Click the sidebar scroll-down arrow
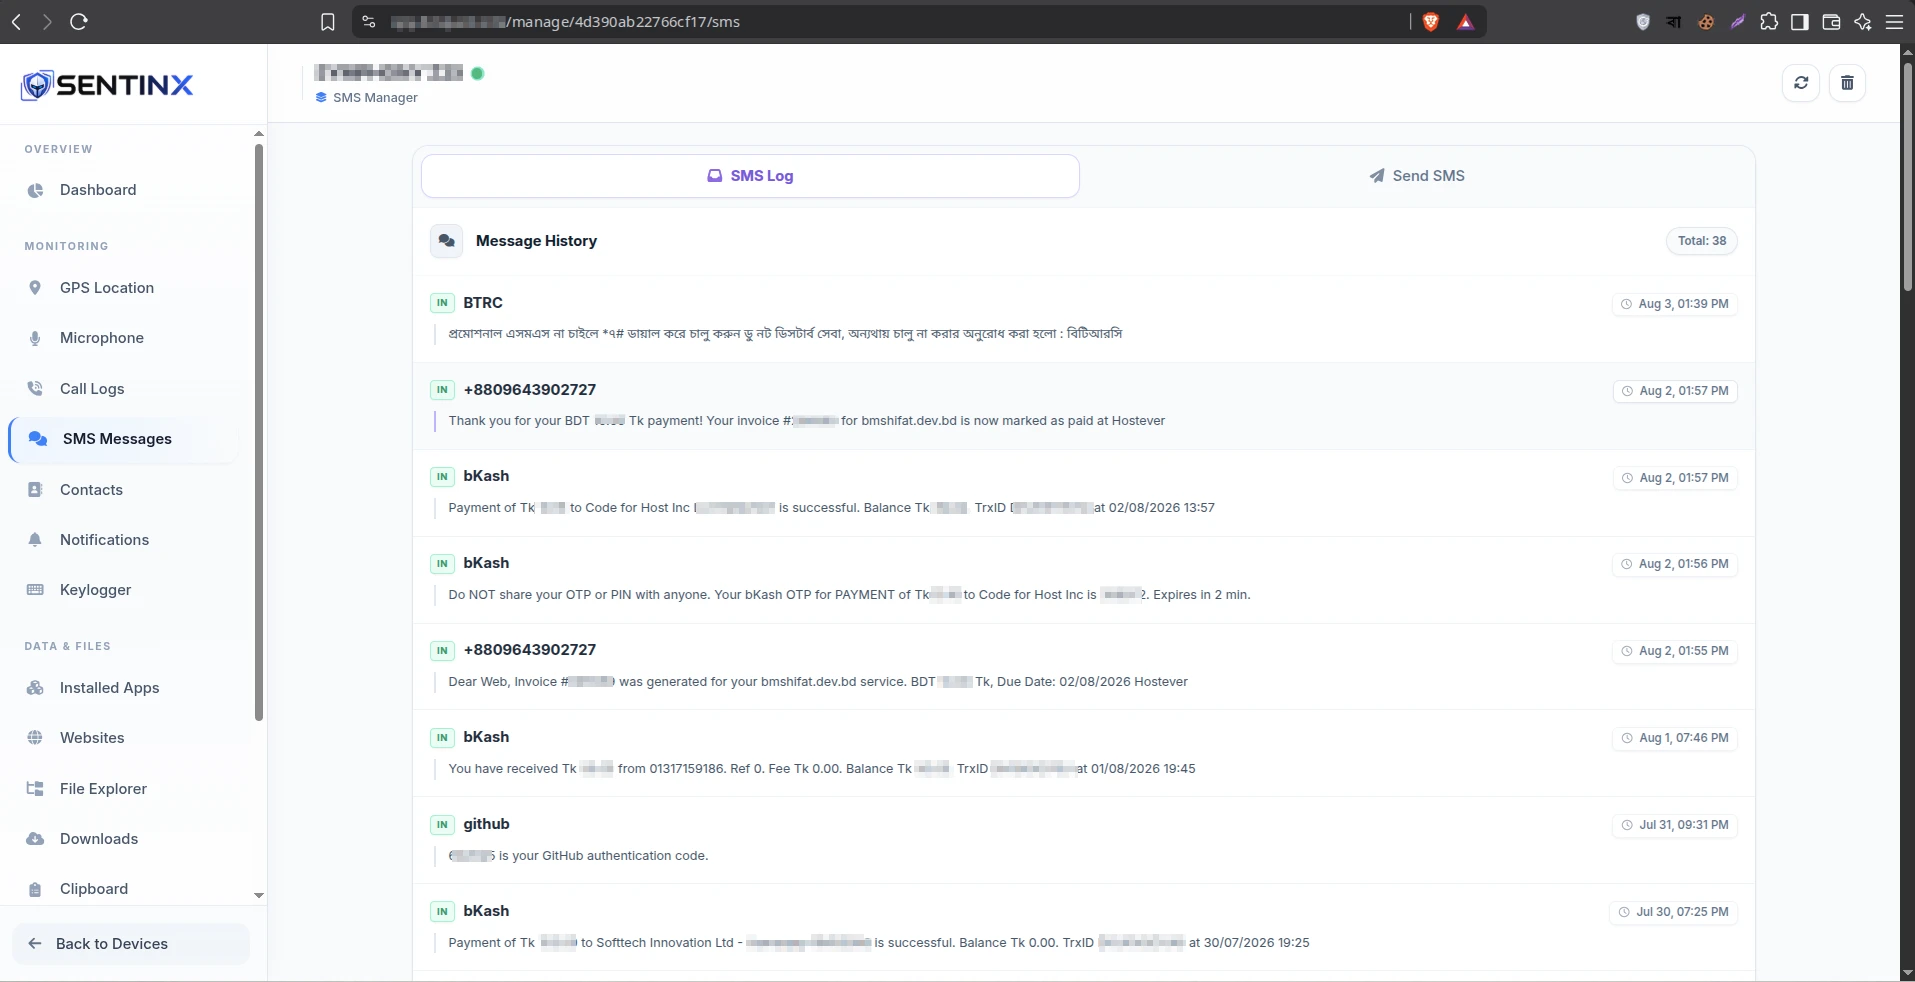This screenshot has height=982, width=1915. (259, 896)
